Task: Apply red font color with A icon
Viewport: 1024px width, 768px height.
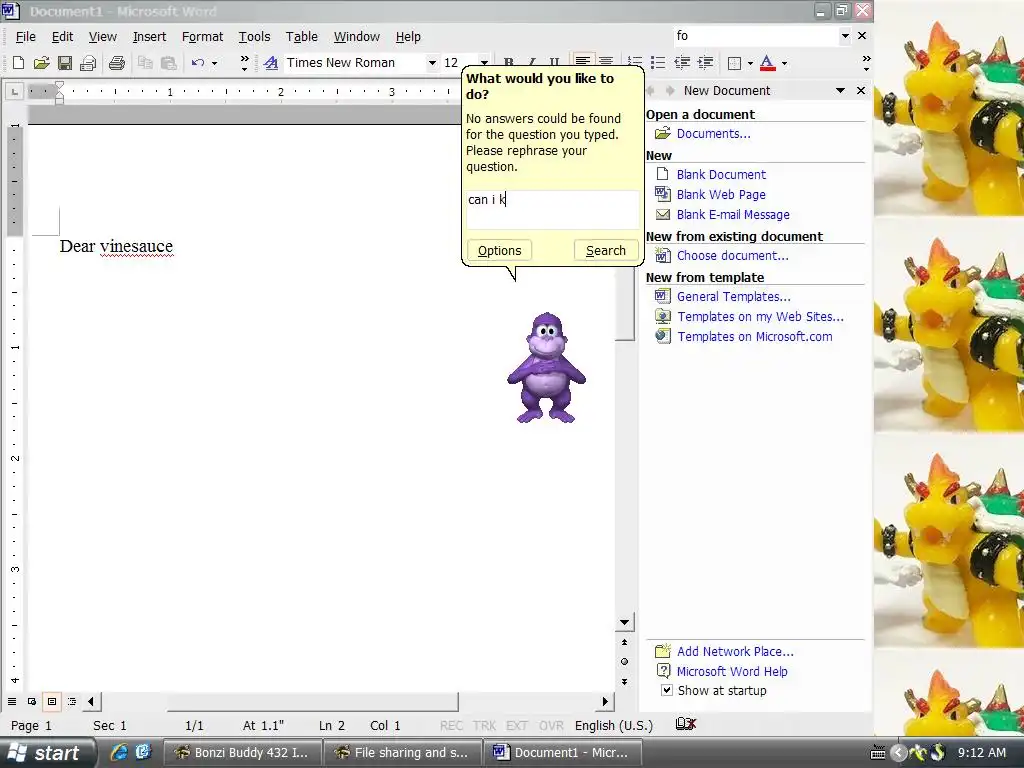Action: pos(768,63)
